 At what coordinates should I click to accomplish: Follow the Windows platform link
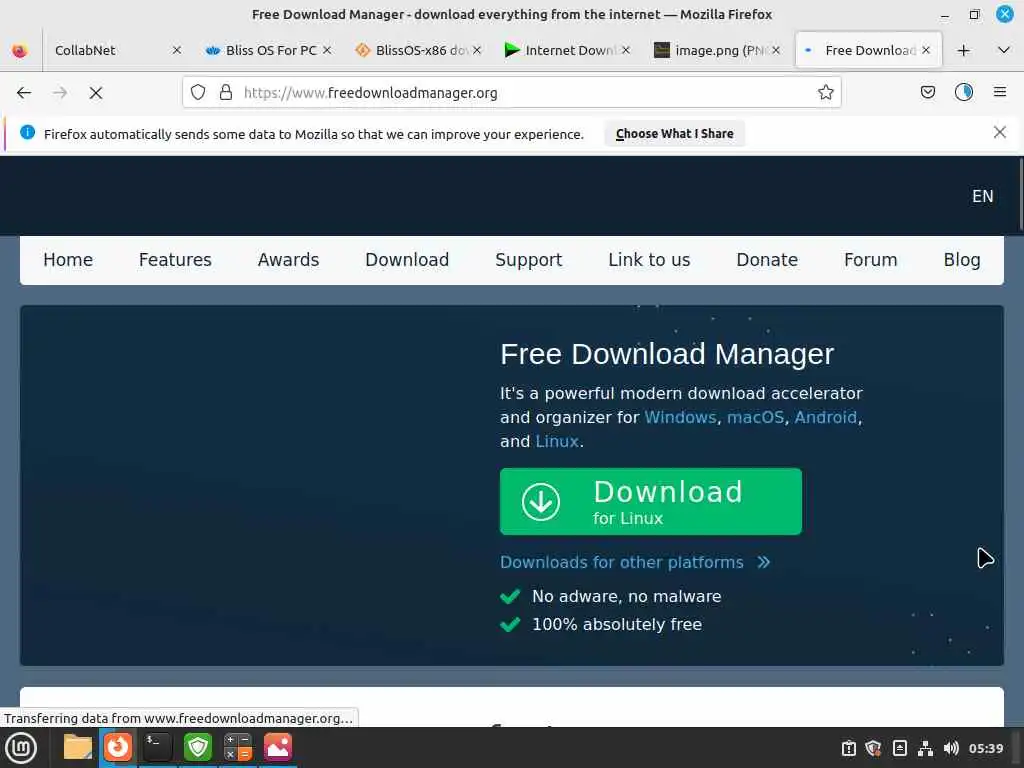[680, 417]
